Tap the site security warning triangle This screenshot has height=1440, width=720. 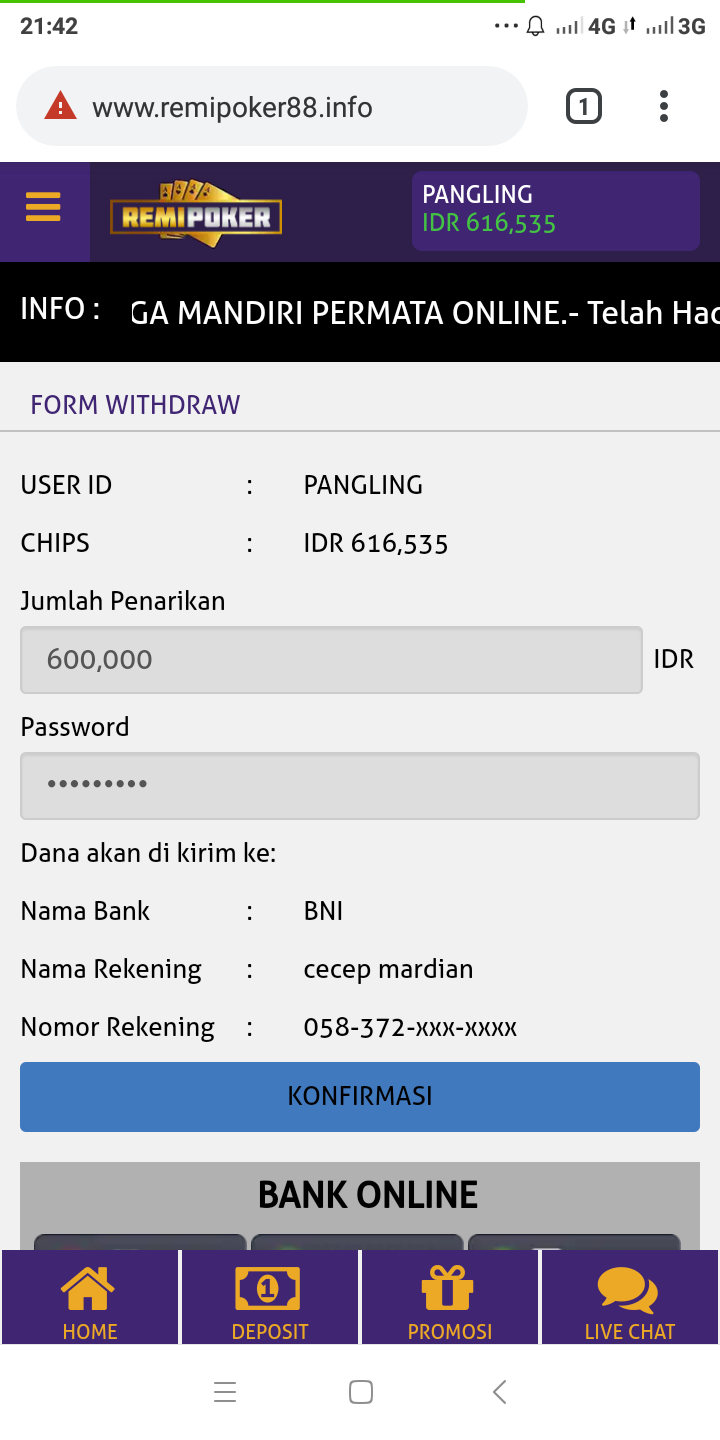point(60,106)
